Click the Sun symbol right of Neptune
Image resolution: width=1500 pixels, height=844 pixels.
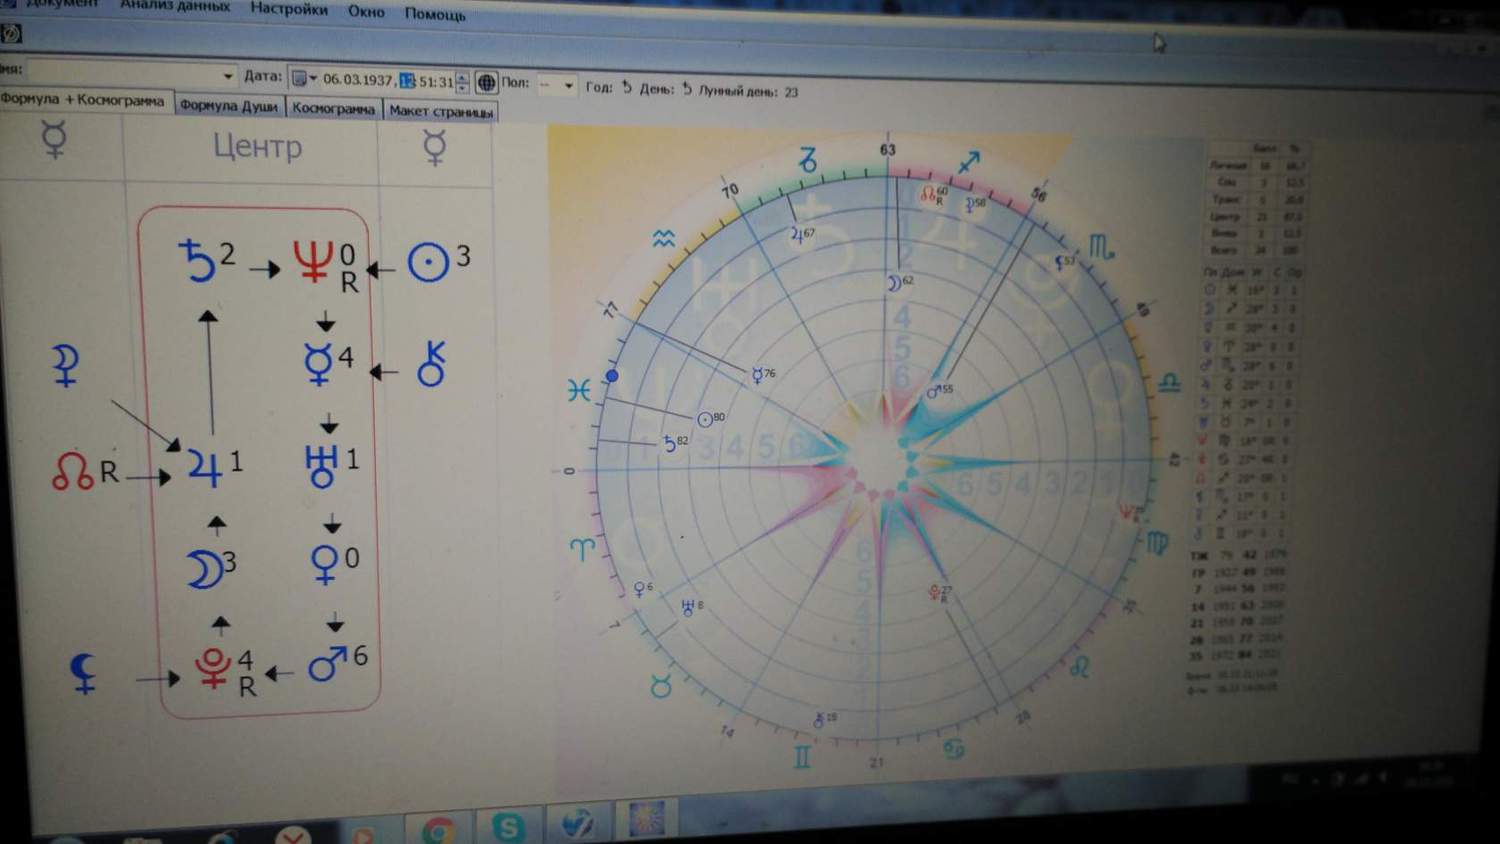click(x=428, y=264)
